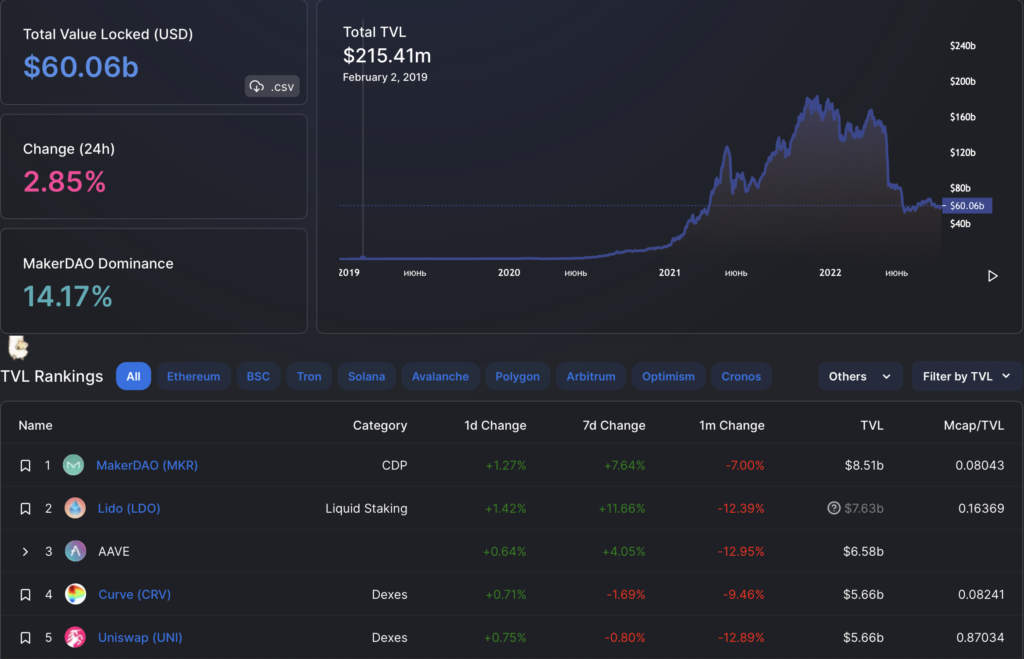Image resolution: width=1024 pixels, height=659 pixels.
Task: Click the play arrow below the TVL chart
Action: click(x=992, y=275)
